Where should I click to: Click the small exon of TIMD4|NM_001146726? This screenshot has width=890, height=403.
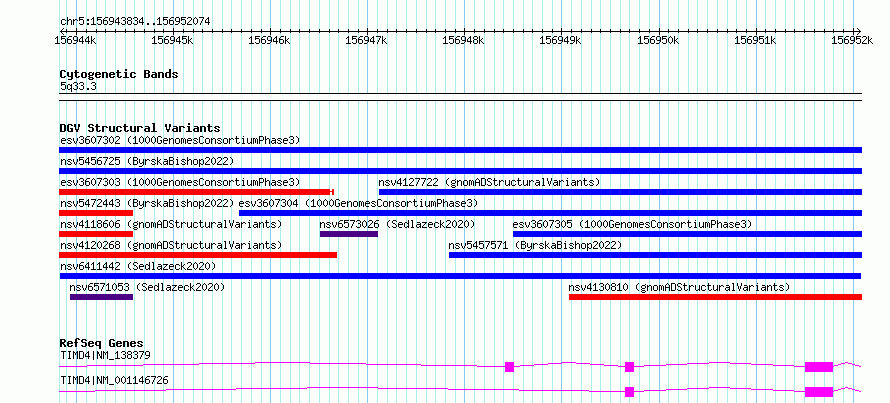pos(629,392)
